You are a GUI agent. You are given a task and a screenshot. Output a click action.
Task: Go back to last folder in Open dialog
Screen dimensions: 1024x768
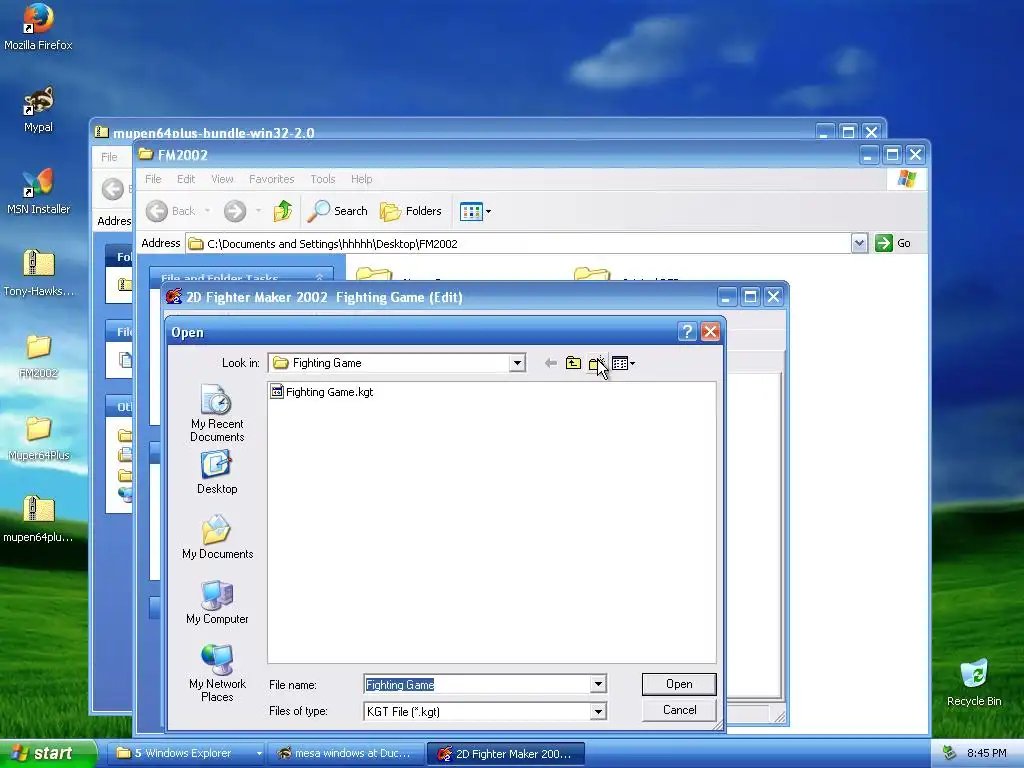[551, 363]
